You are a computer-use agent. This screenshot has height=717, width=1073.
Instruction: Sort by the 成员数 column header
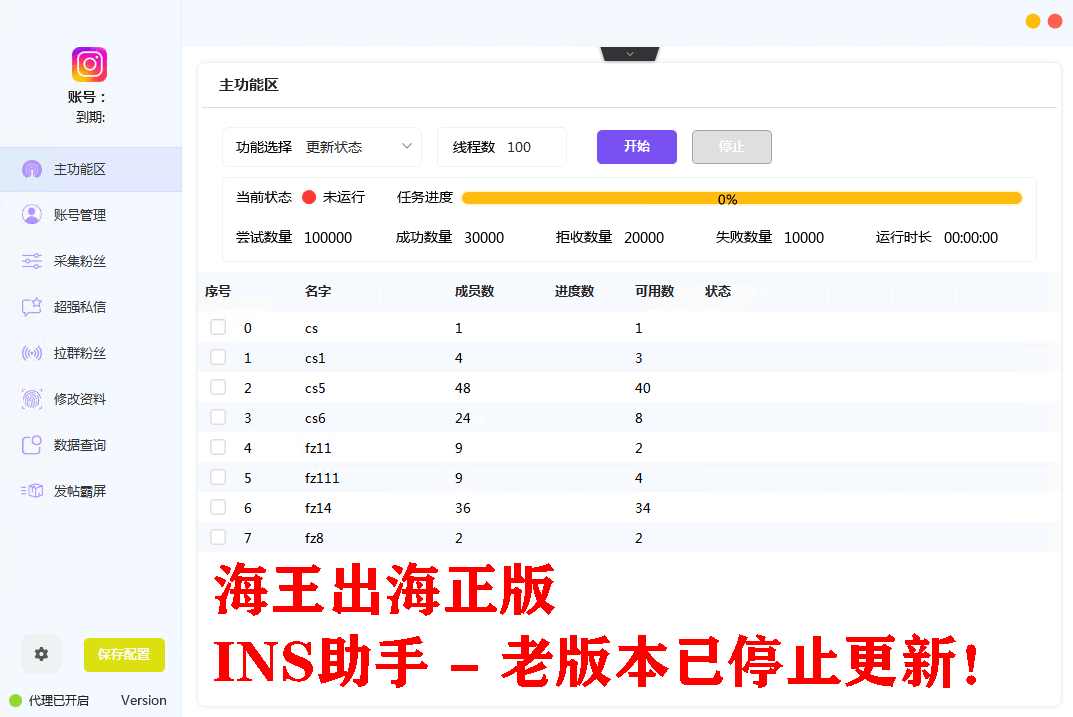[x=474, y=292]
